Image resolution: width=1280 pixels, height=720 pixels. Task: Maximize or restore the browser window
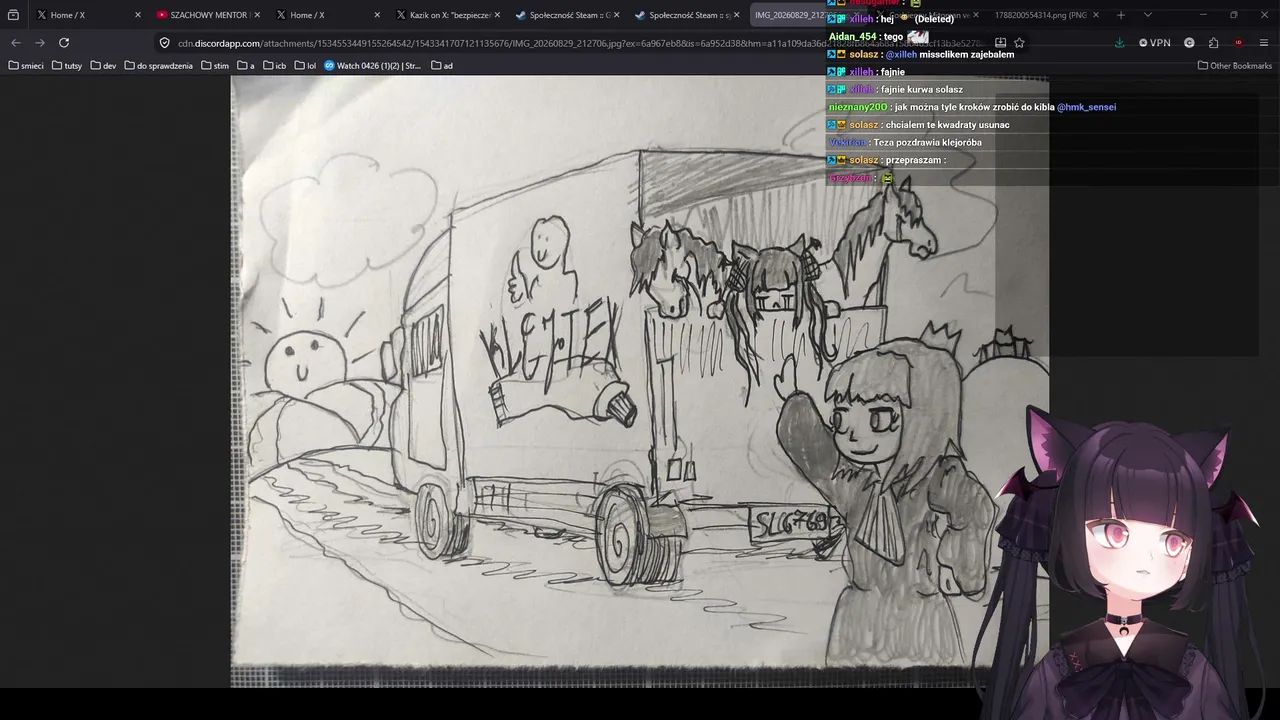point(1234,15)
